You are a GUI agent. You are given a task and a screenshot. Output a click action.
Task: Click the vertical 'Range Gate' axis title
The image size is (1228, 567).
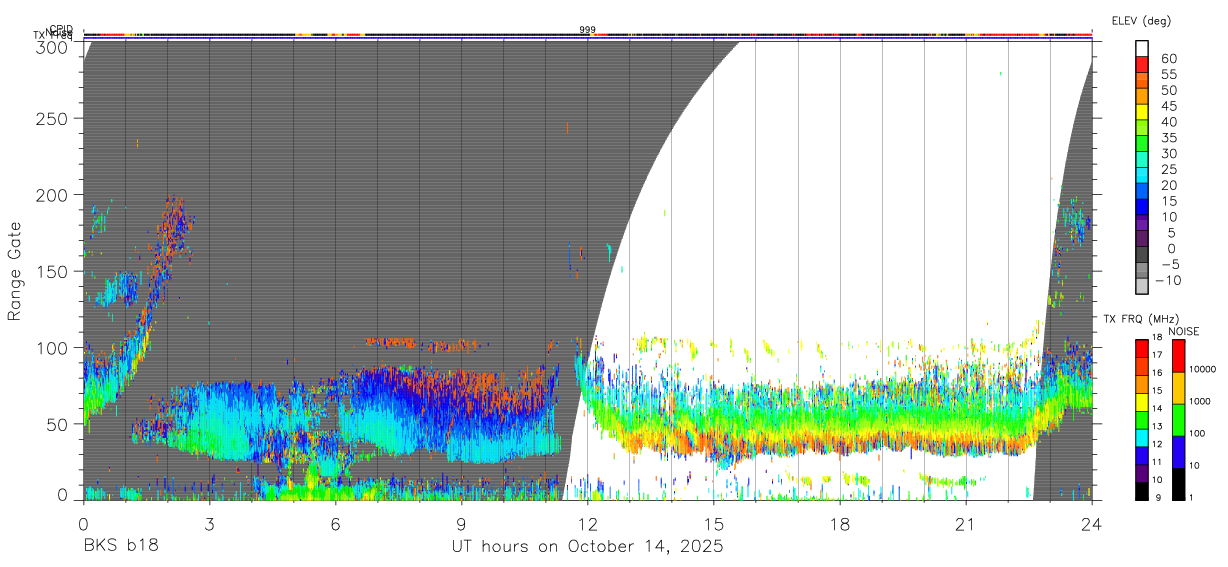click(14, 271)
